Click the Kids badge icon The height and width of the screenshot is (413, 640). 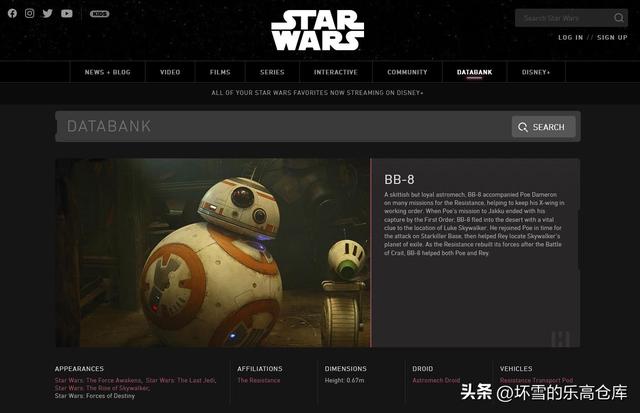click(x=100, y=14)
